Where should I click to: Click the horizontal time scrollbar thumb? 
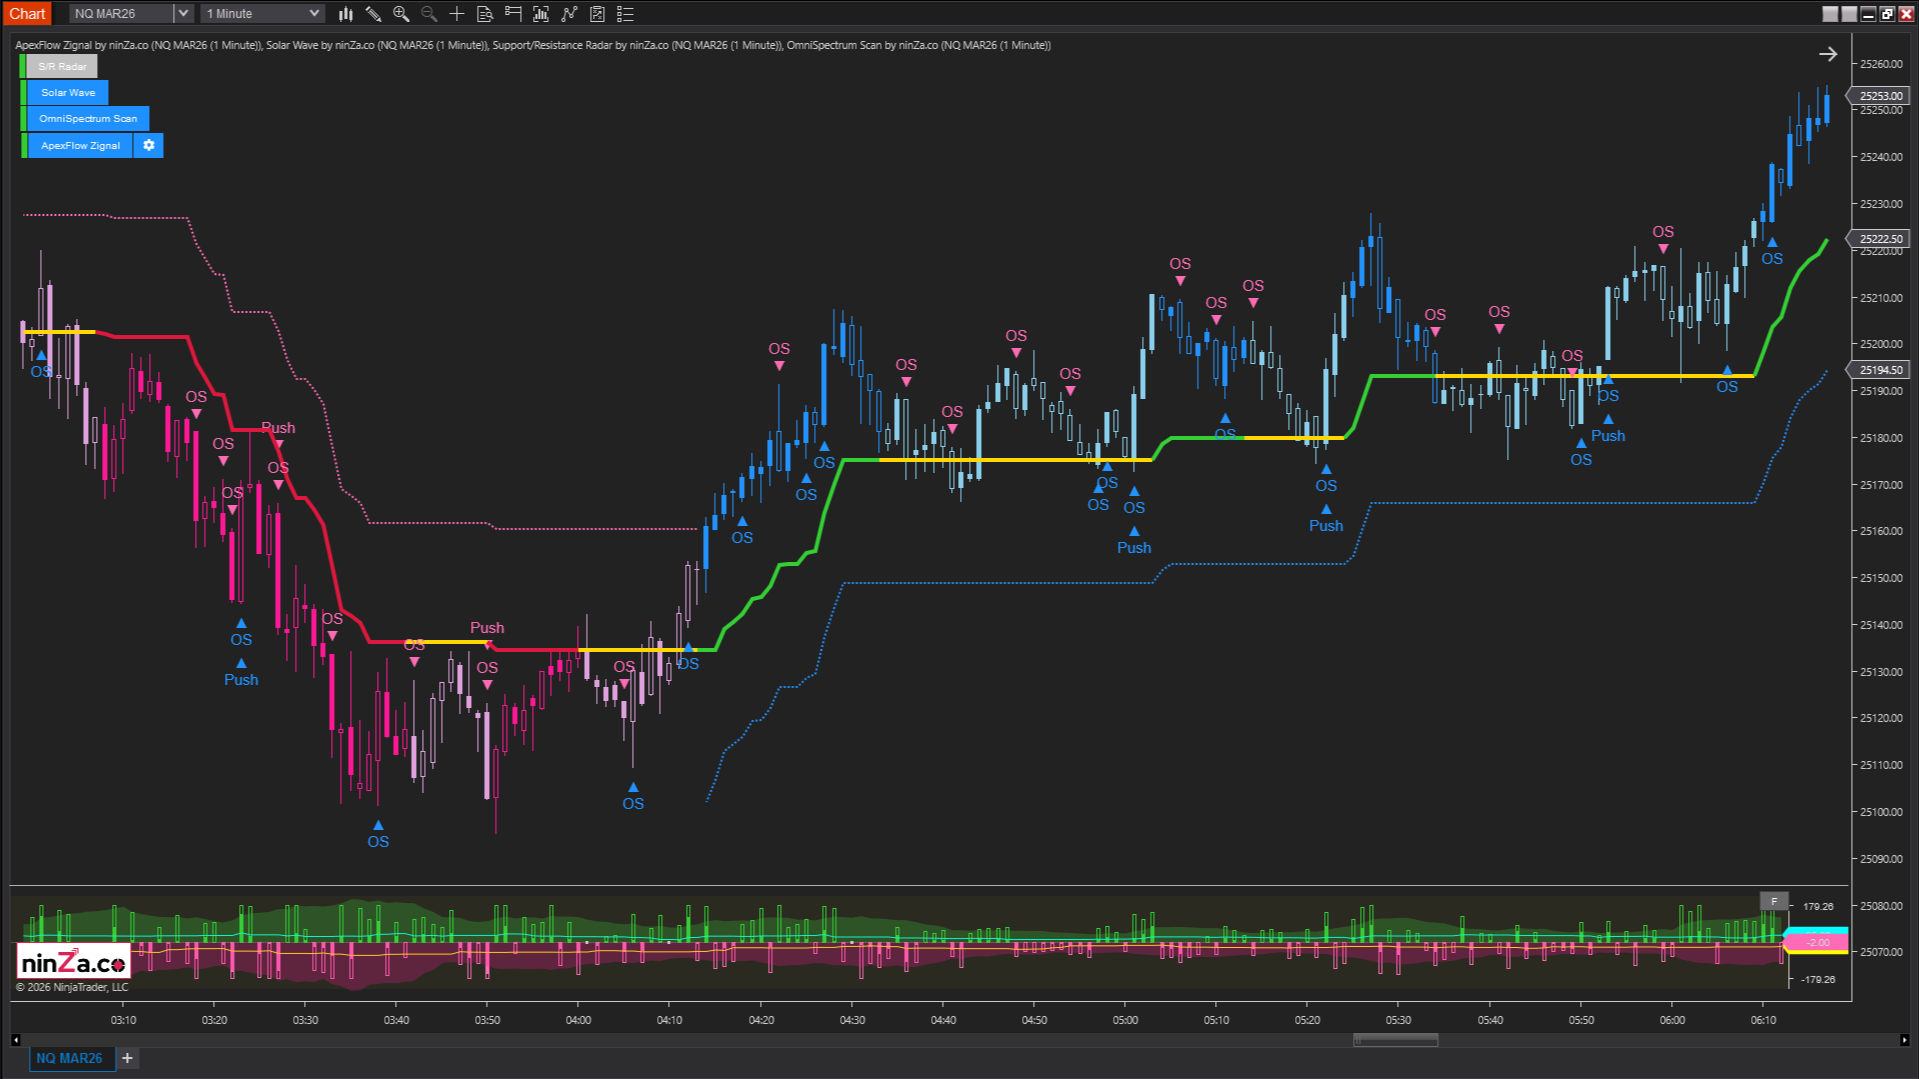tap(1395, 1040)
